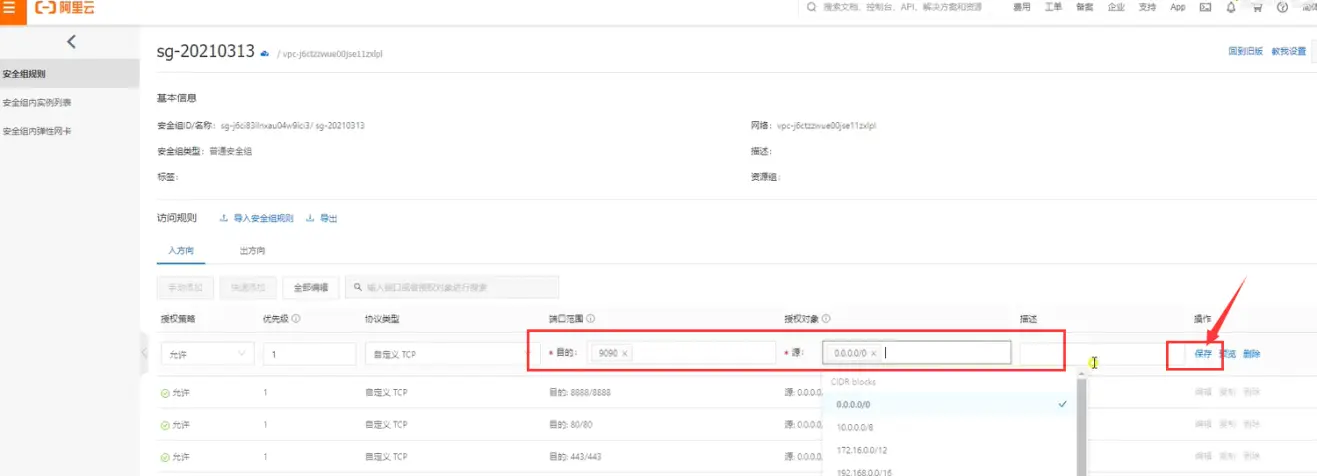The width and height of the screenshot is (1317, 476).
Task: Switch to the 出方向 tab
Action: 252,250
